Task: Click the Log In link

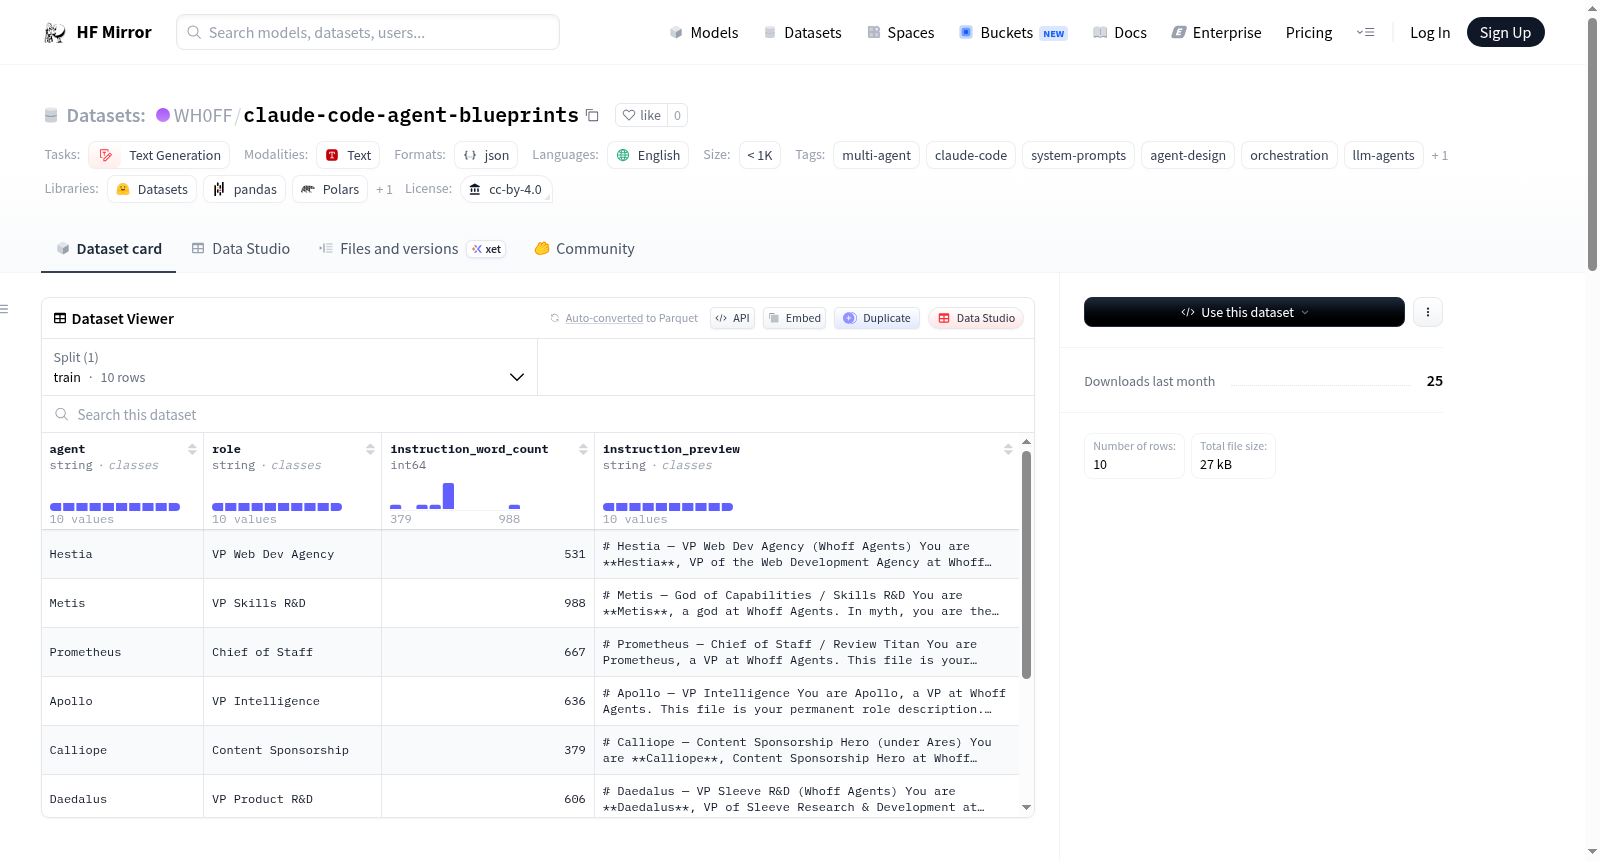Action: (1430, 32)
